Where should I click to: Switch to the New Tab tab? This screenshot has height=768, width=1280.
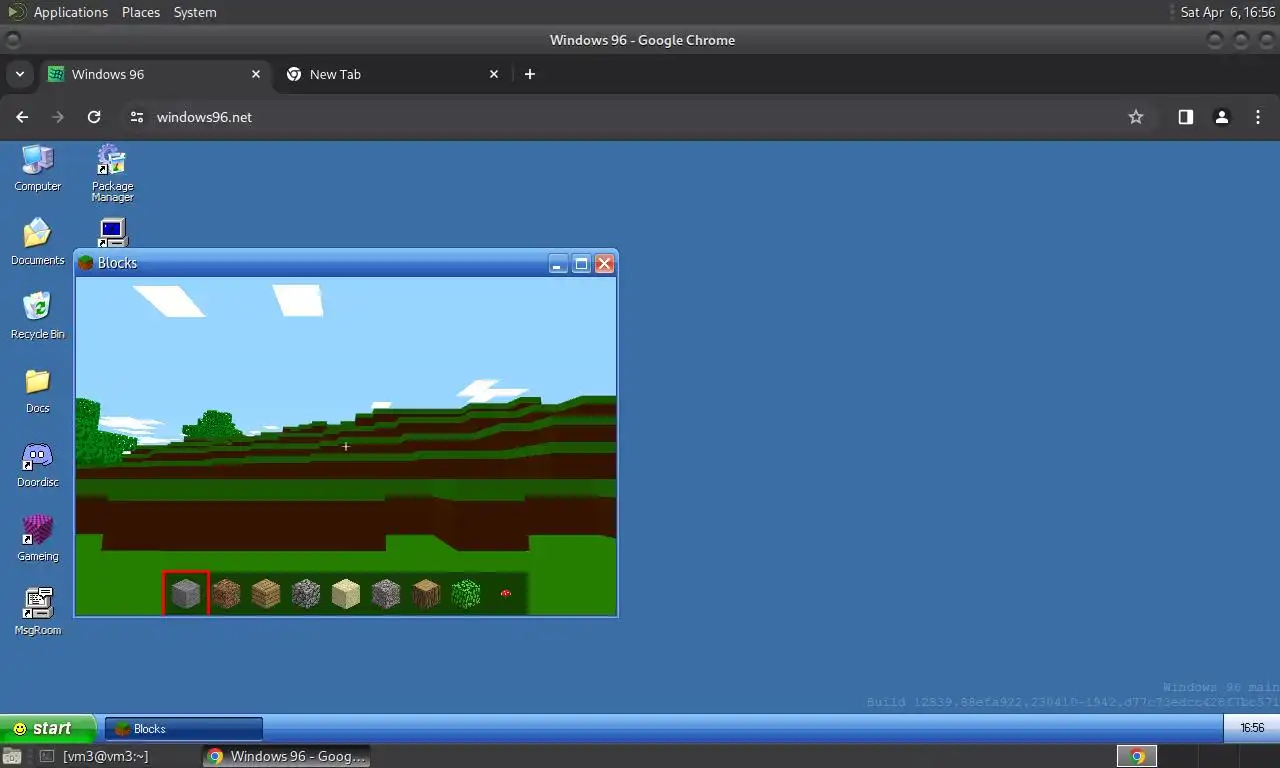393,74
